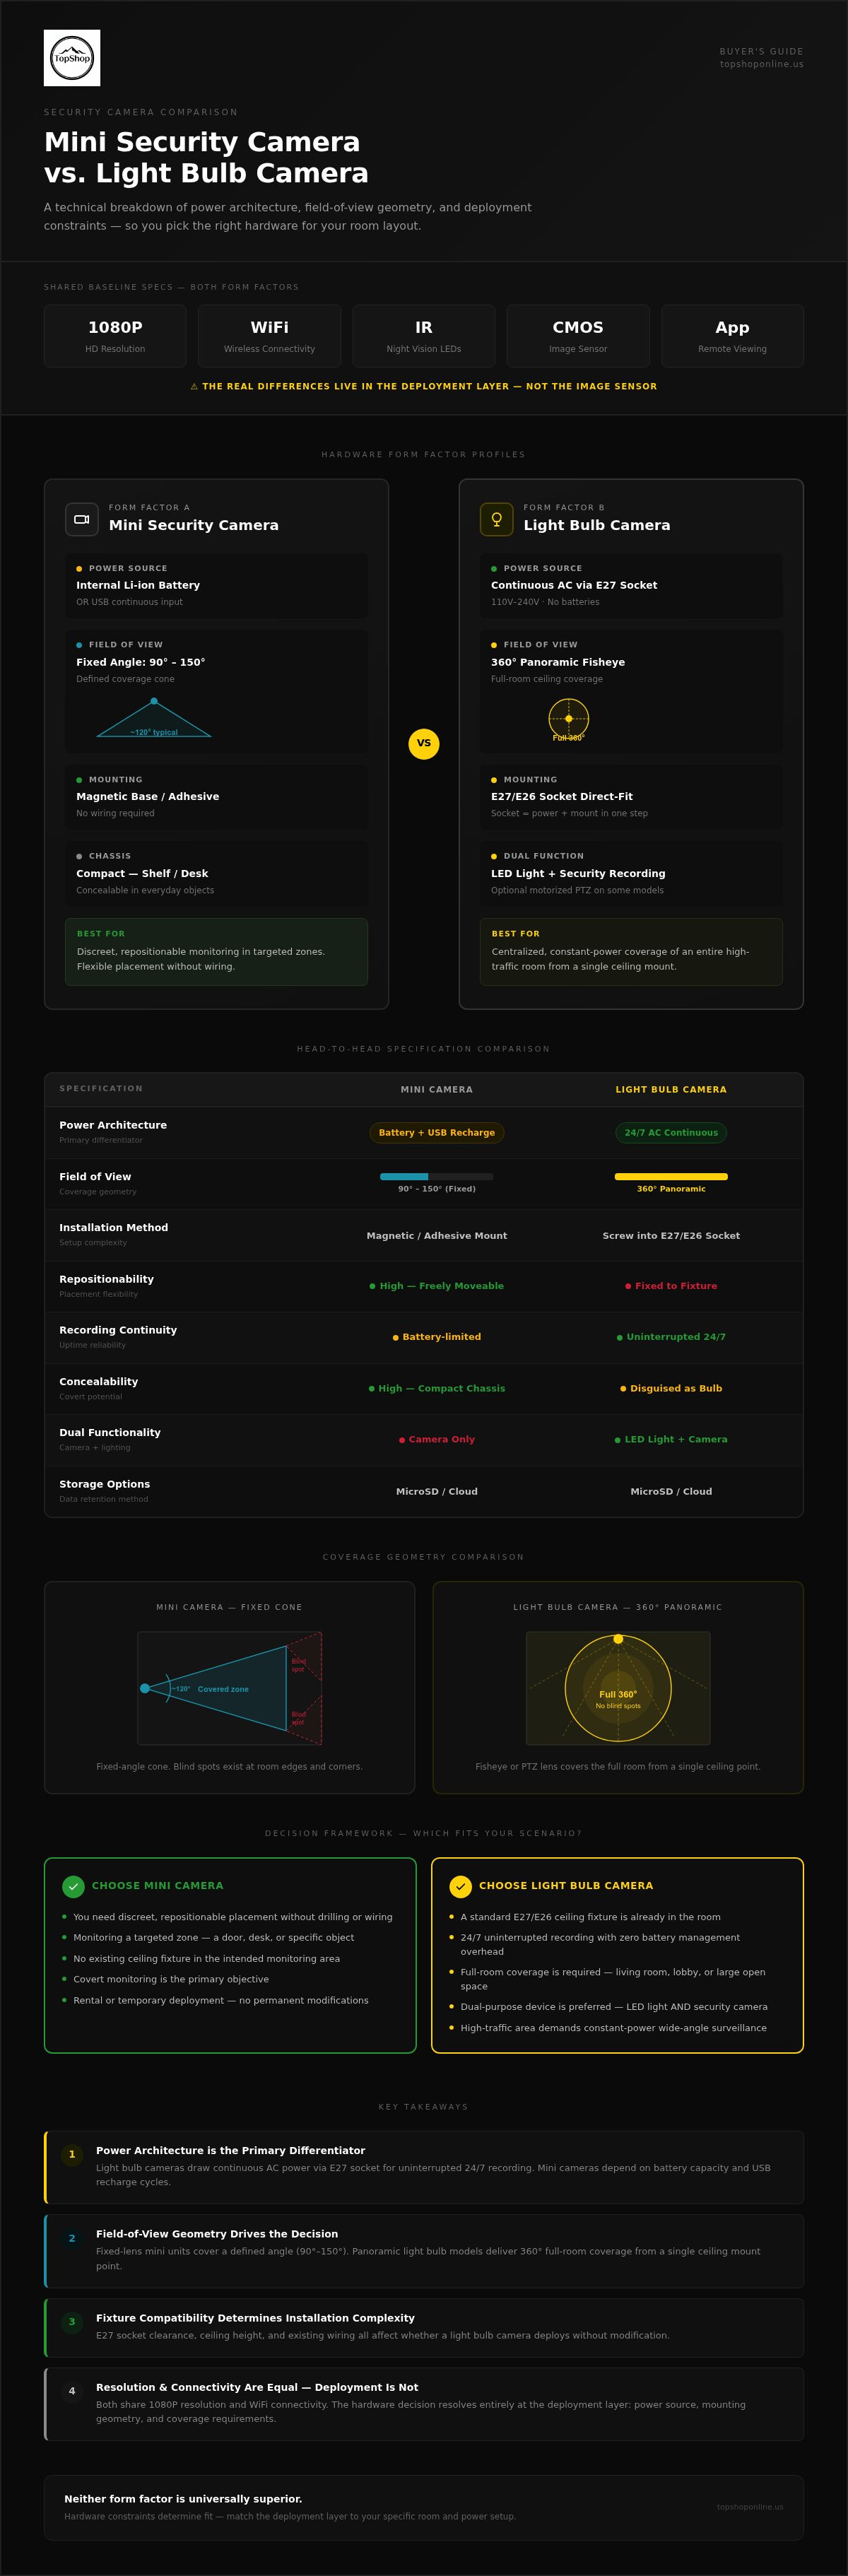
Task: Select the number 3 badge for Fixture Compatibility takeaway
Action: (72, 2322)
